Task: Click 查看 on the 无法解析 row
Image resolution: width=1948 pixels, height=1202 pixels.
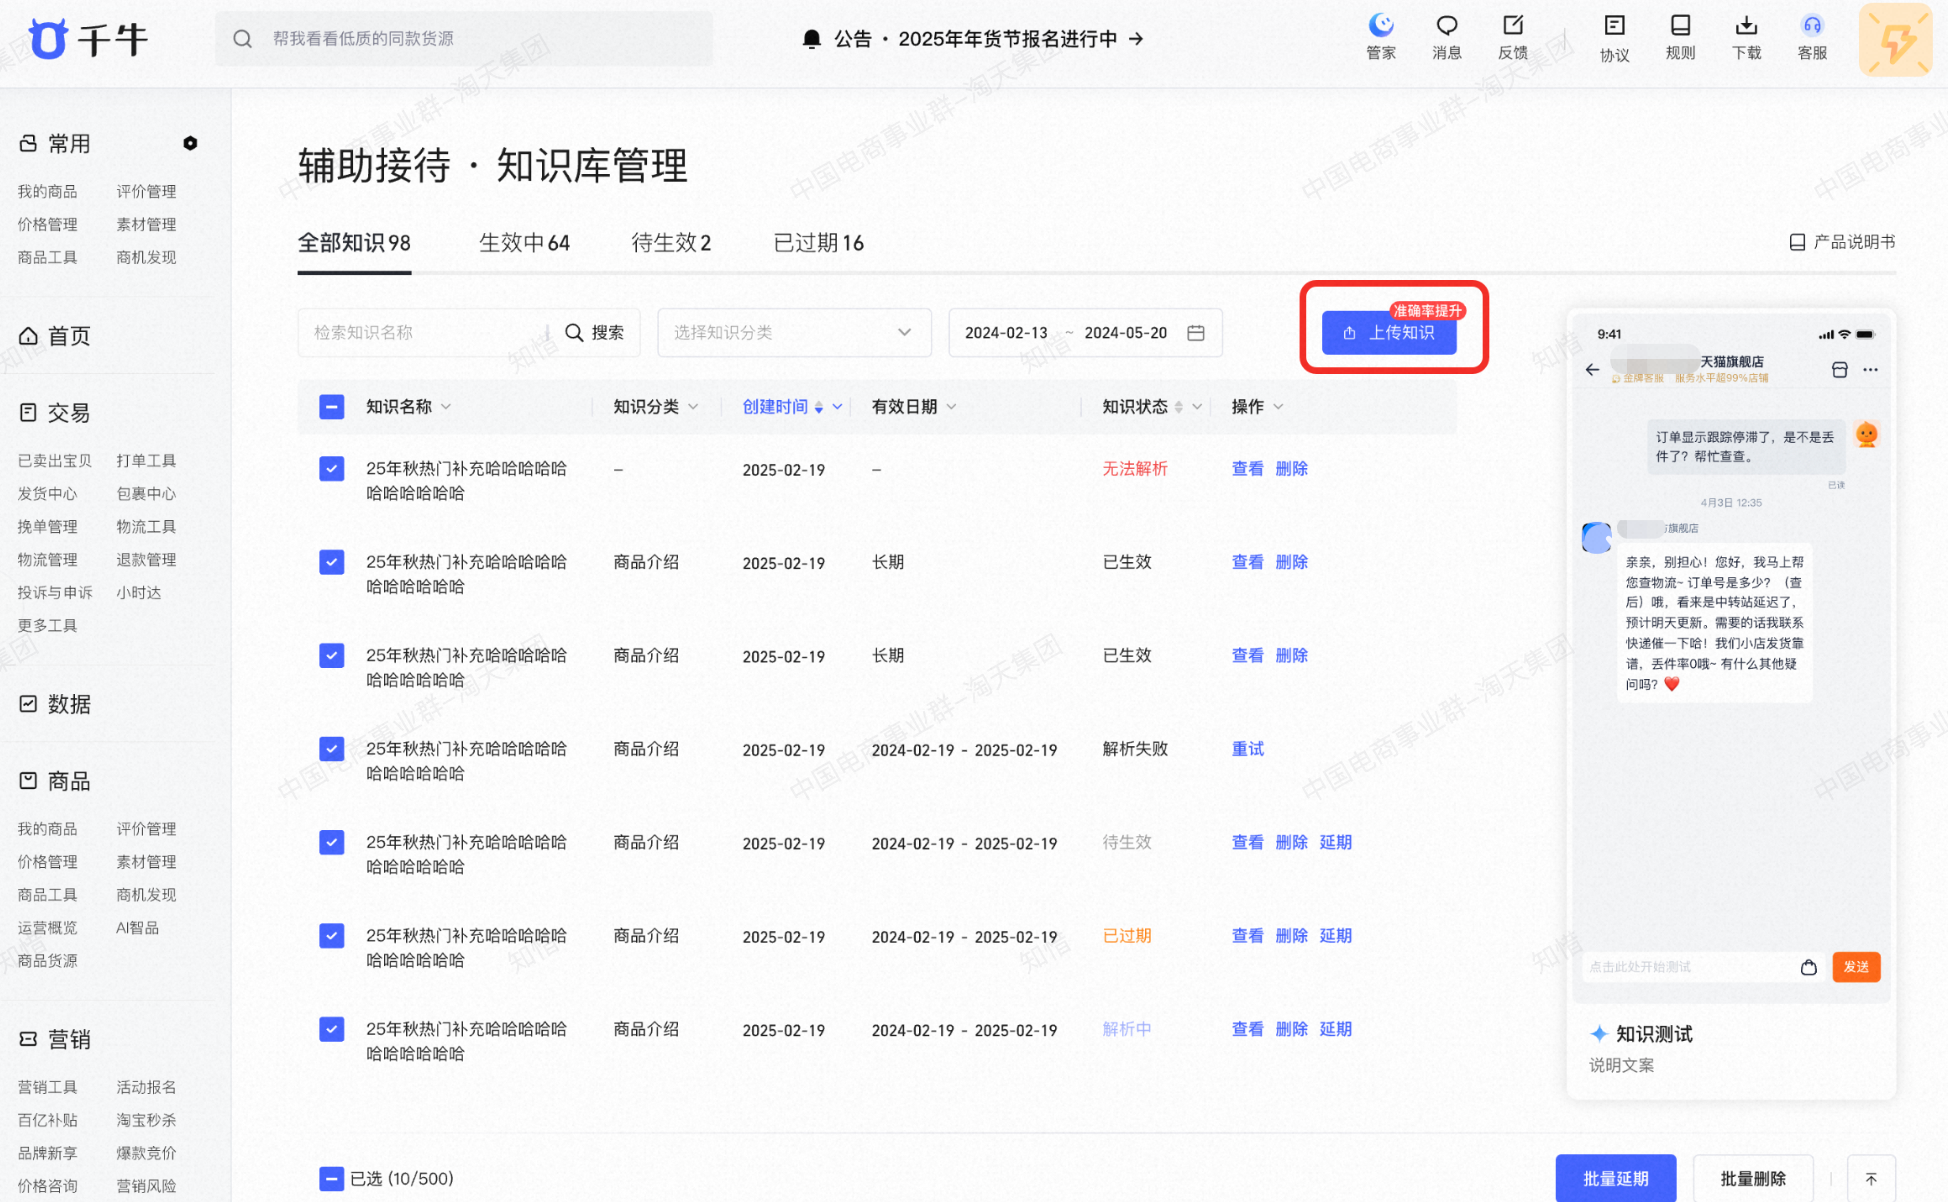Action: pyautogui.click(x=1247, y=469)
